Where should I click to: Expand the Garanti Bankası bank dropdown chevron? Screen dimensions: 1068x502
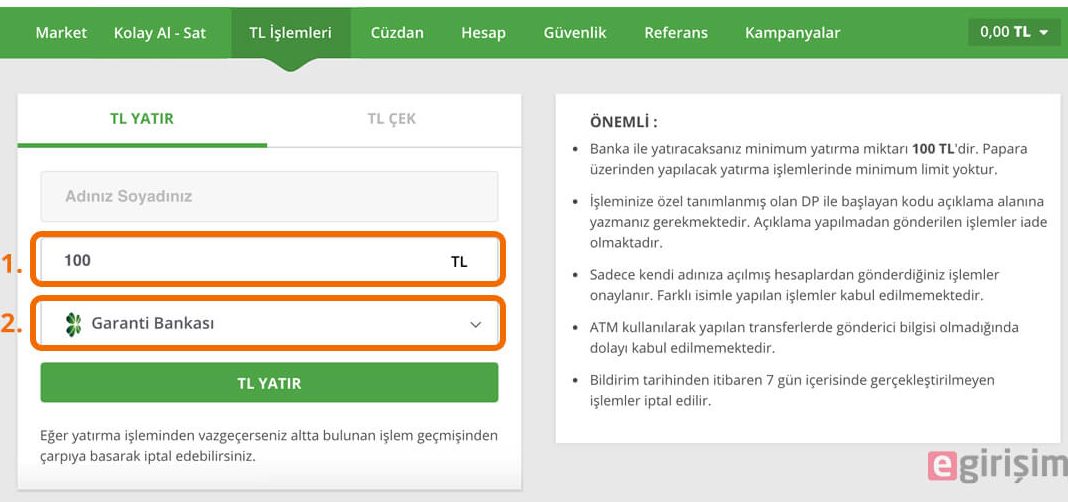[475, 325]
